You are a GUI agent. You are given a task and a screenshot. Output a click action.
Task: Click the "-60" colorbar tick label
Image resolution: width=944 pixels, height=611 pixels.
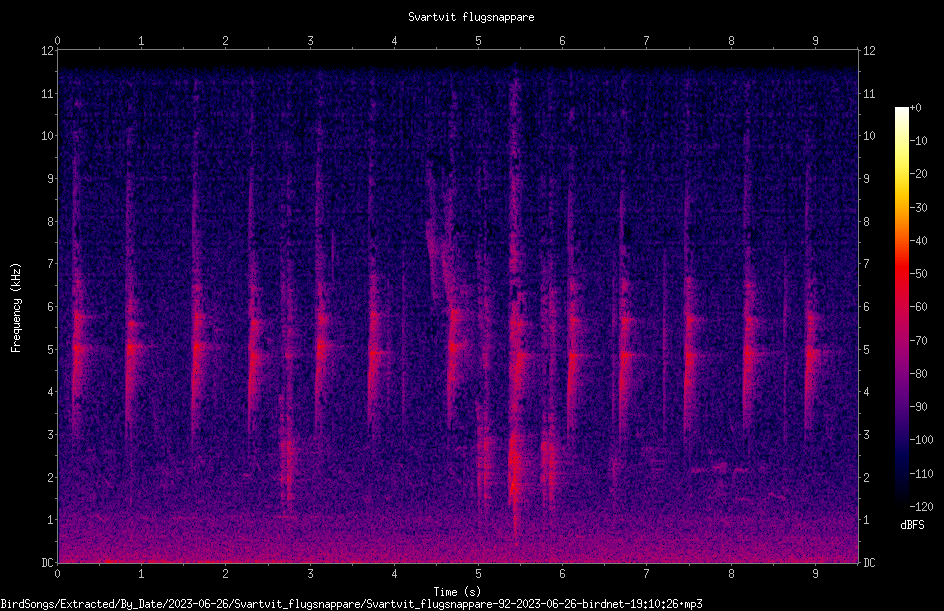click(x=919, y=307)
